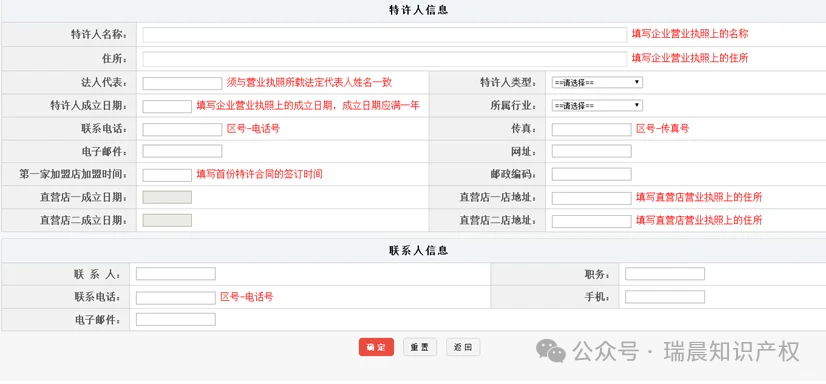Click the 电子邮件 field under 联系人信息
The height and width of the screenshot is (384, 826).
point(175,319)
